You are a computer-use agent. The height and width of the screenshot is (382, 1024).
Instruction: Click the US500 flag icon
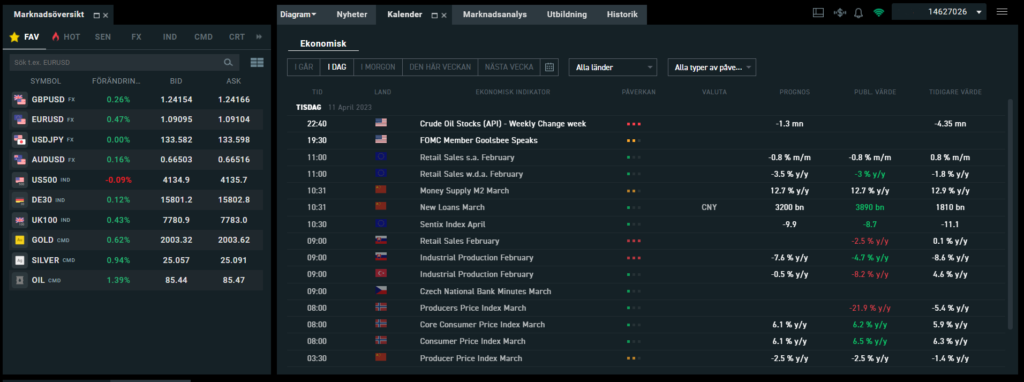tap(20, 180)
